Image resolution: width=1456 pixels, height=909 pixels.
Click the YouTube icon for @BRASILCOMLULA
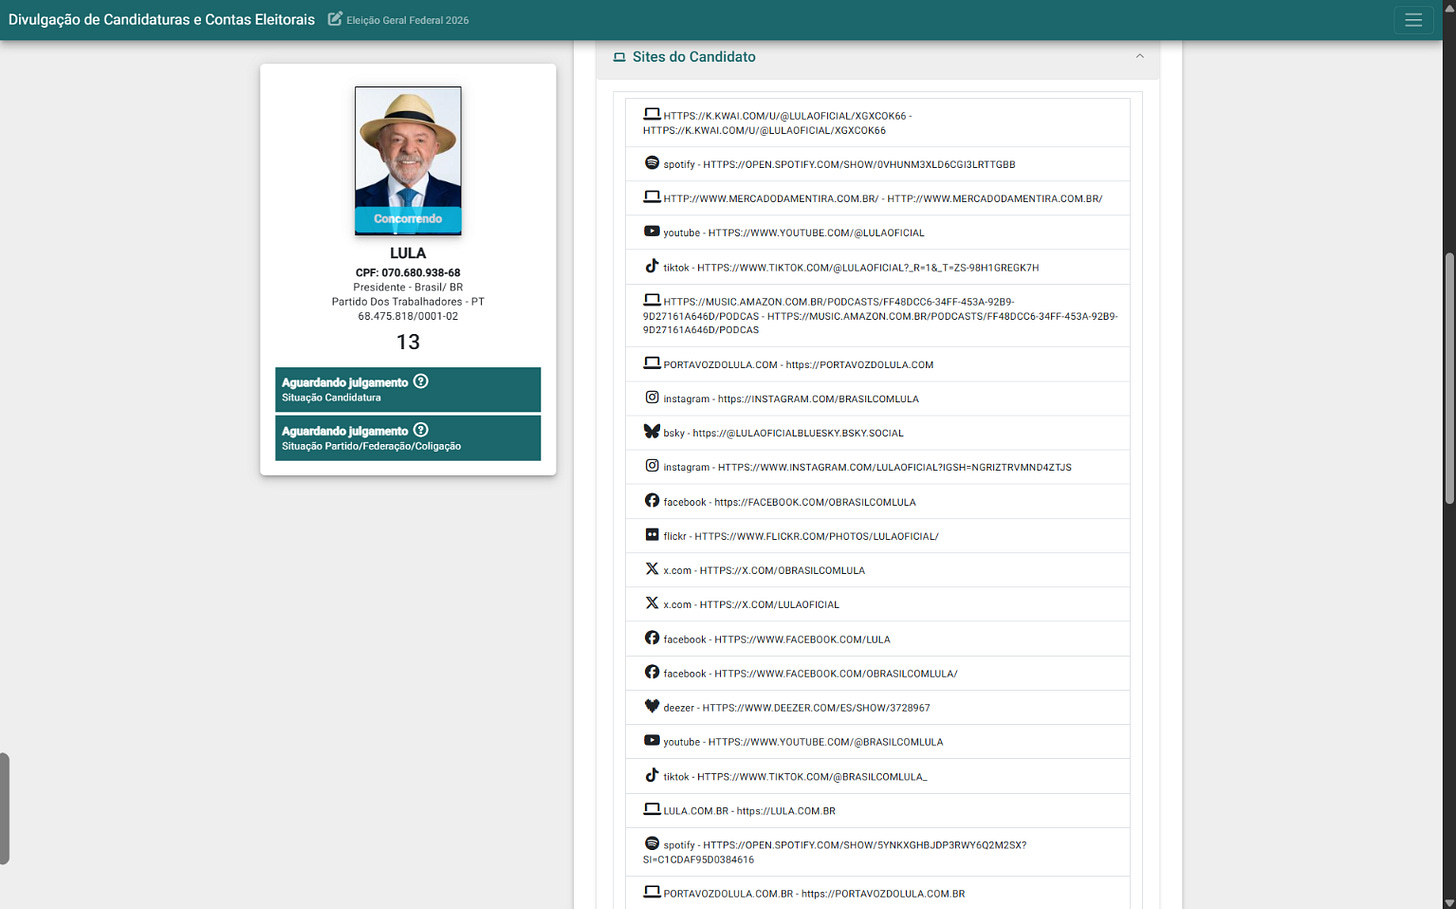pyautogui.click(x=652, y=740)
